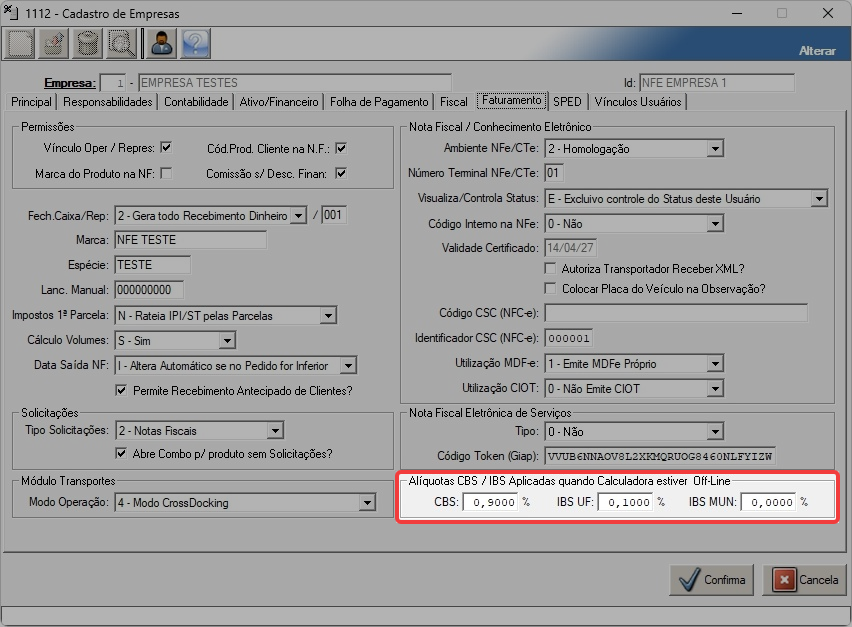This screenshot has height=627, width=852.
Task: Open the Fech.Caixa/Rep dropdown
Action: tap(298, 216)
